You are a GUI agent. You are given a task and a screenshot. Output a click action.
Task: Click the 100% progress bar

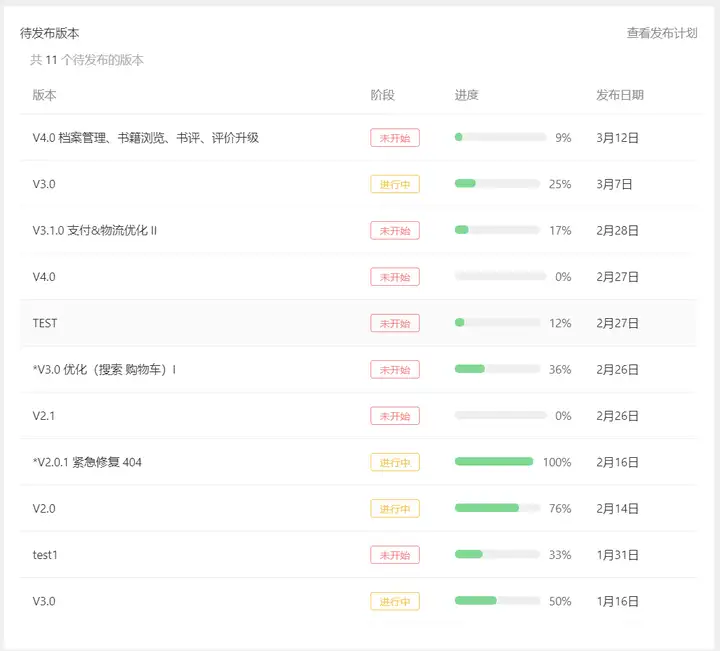(x=494, y=462)
